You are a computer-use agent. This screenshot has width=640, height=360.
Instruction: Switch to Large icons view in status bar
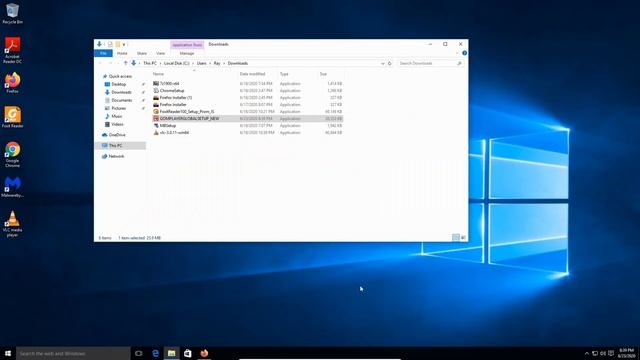click(463, 238)
